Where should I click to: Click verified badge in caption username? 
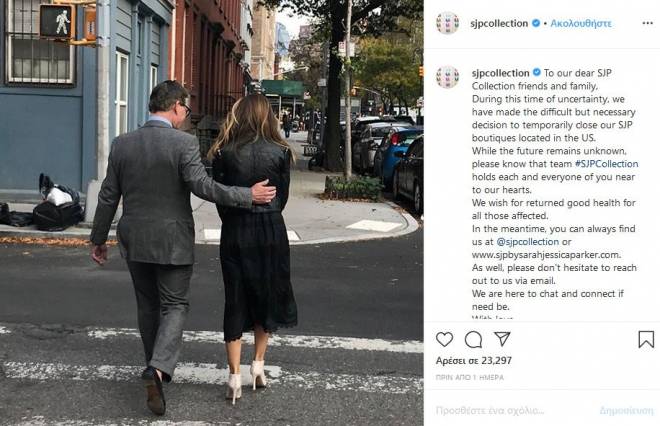click(537, 72)
